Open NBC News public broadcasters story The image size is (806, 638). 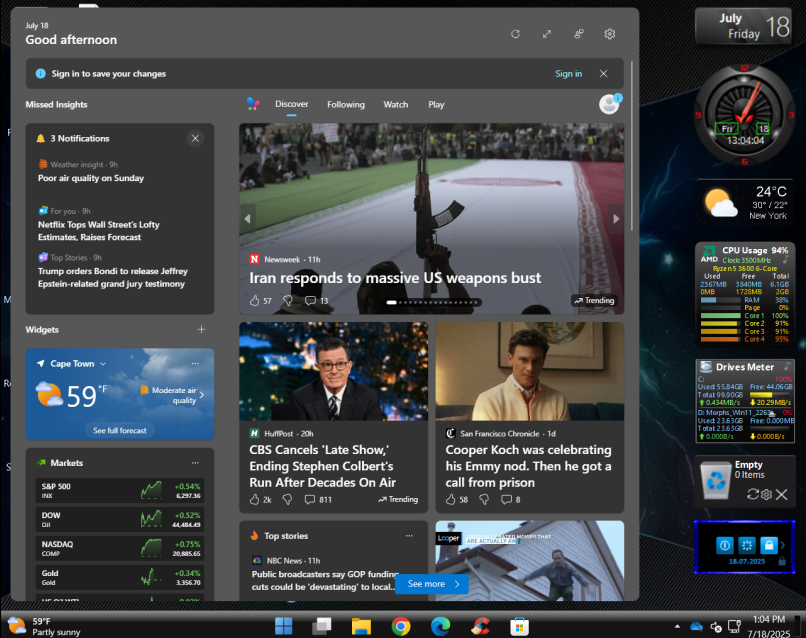[x=325, y=580]
